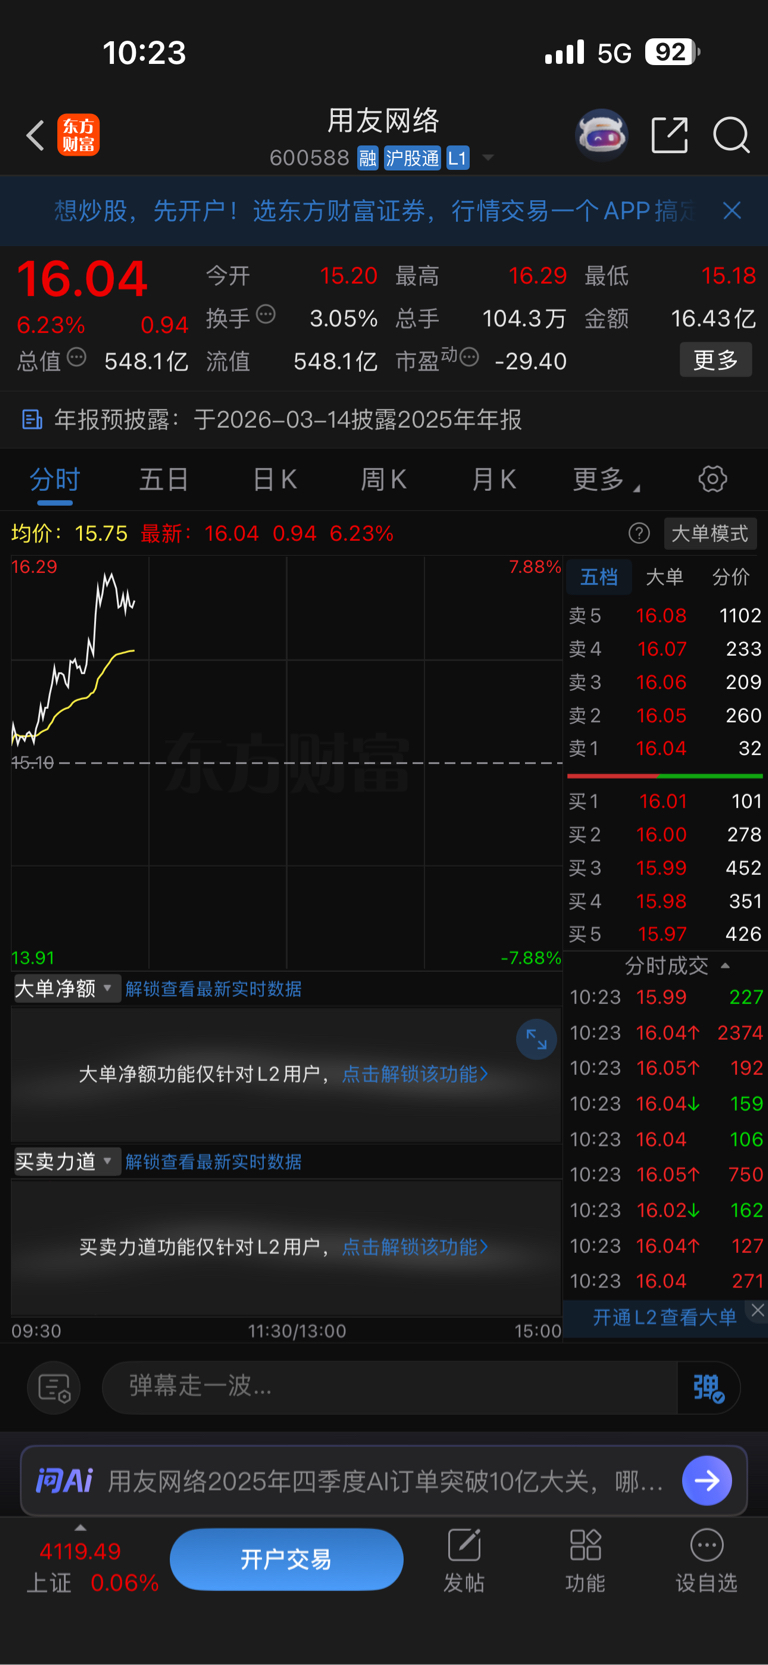
Task: Tap info icon next to 总值
Action: click(76, 357)
